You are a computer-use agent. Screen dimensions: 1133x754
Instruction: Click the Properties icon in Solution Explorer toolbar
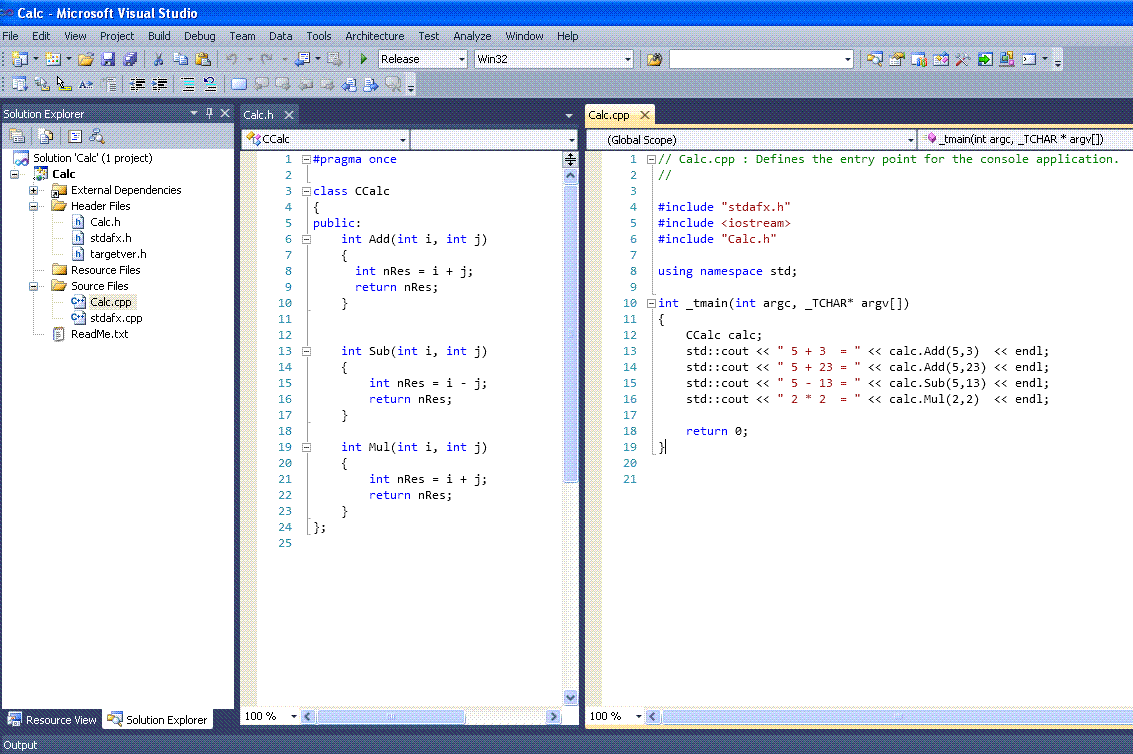(x=17, y=136)
